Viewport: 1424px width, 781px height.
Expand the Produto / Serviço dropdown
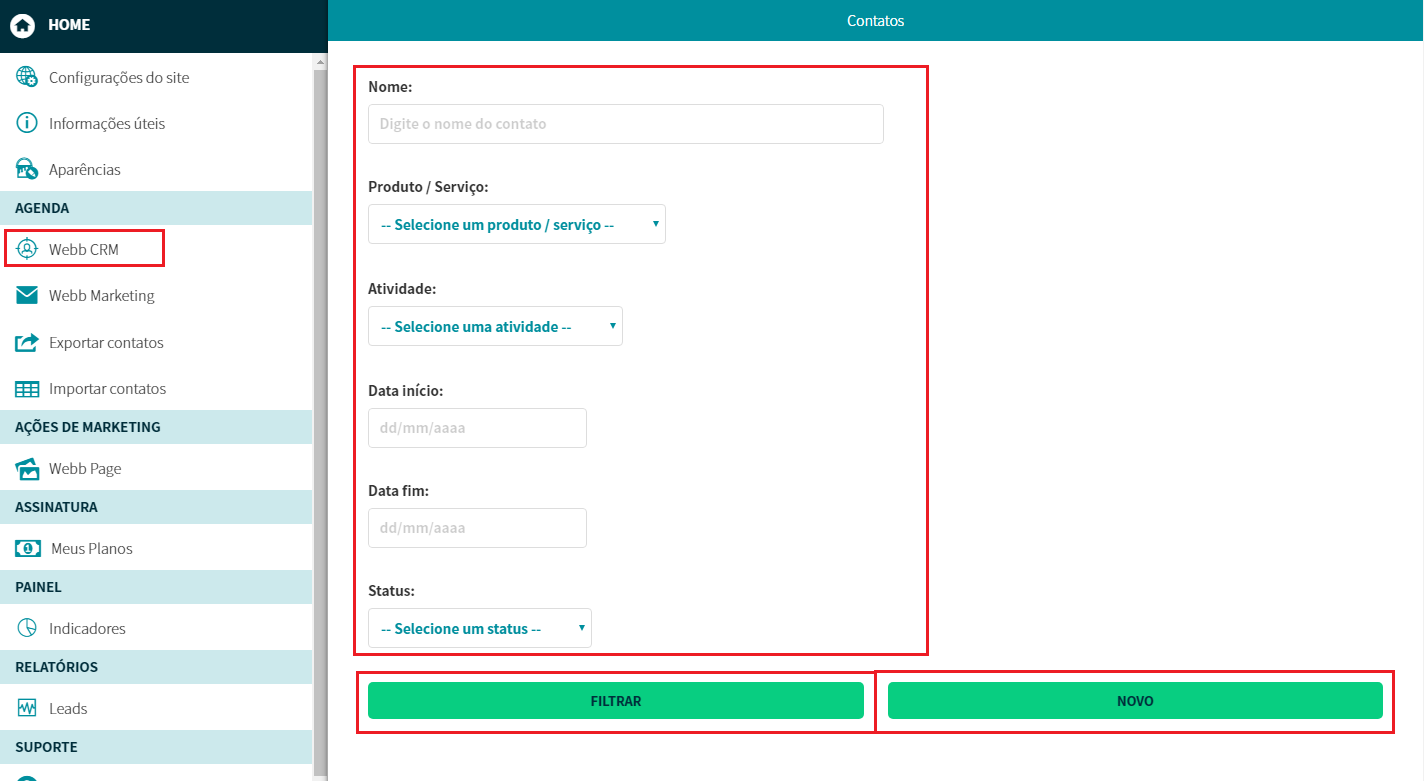point(516,225)
